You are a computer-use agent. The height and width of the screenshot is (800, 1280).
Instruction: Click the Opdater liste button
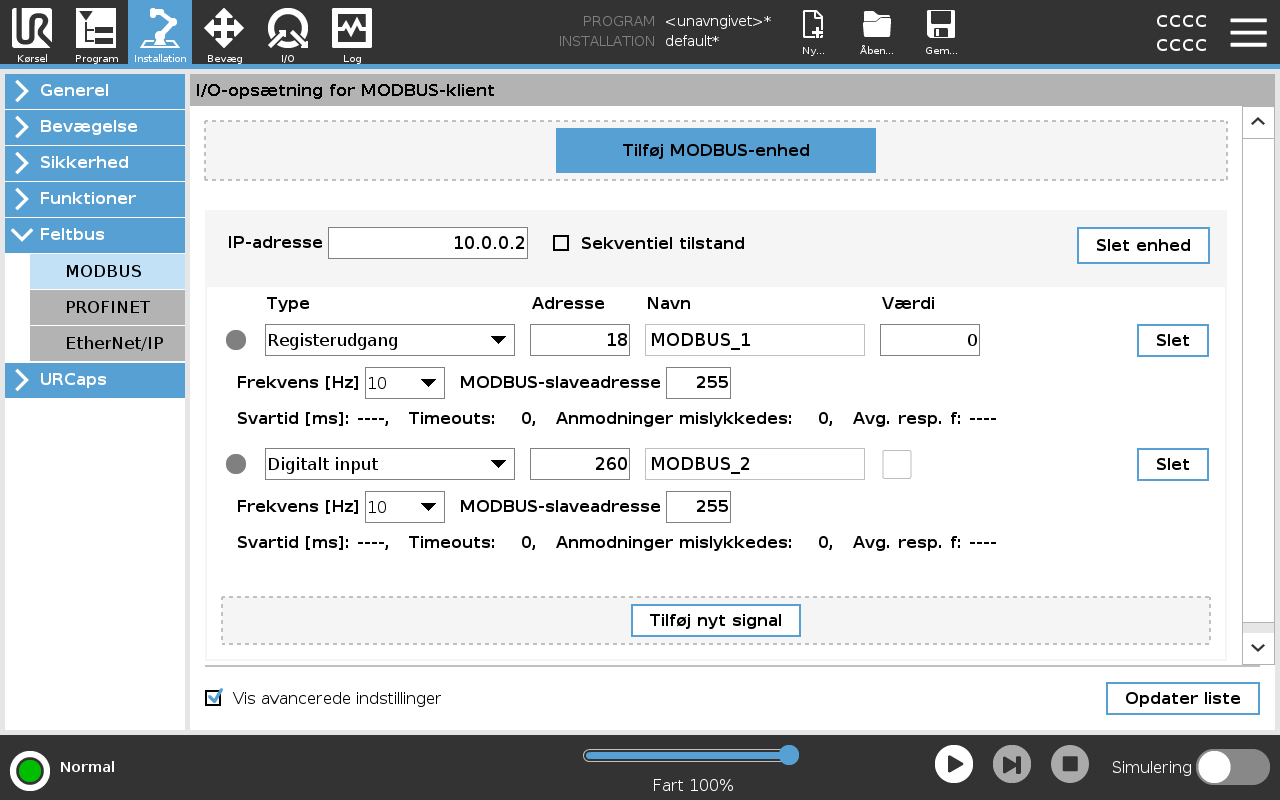(x=1183, y=698)
